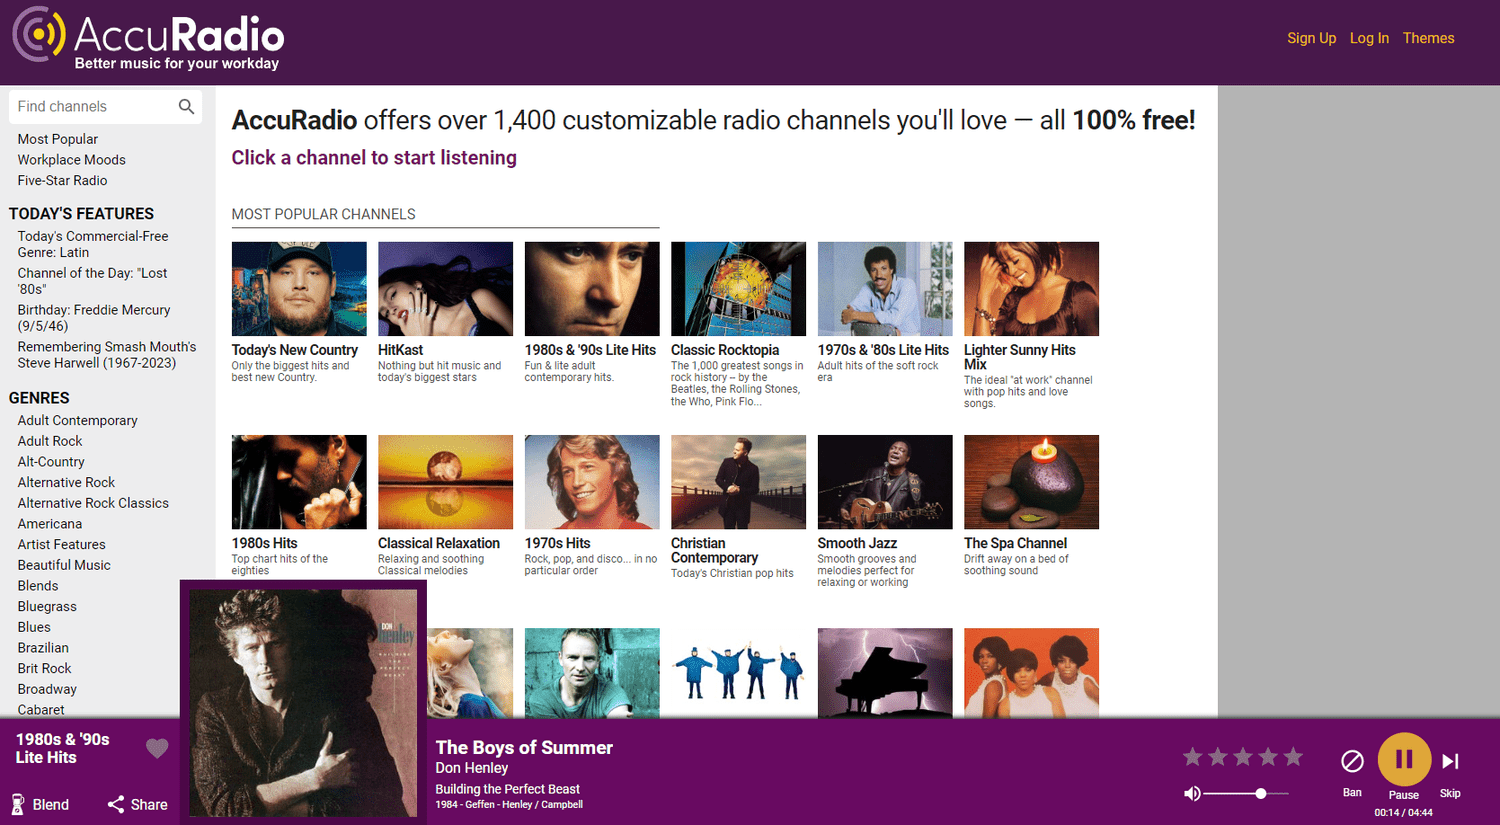This screenshot has height=825, width=1500.
Task: Select the Broadway genre
Action: pos(47,689)
